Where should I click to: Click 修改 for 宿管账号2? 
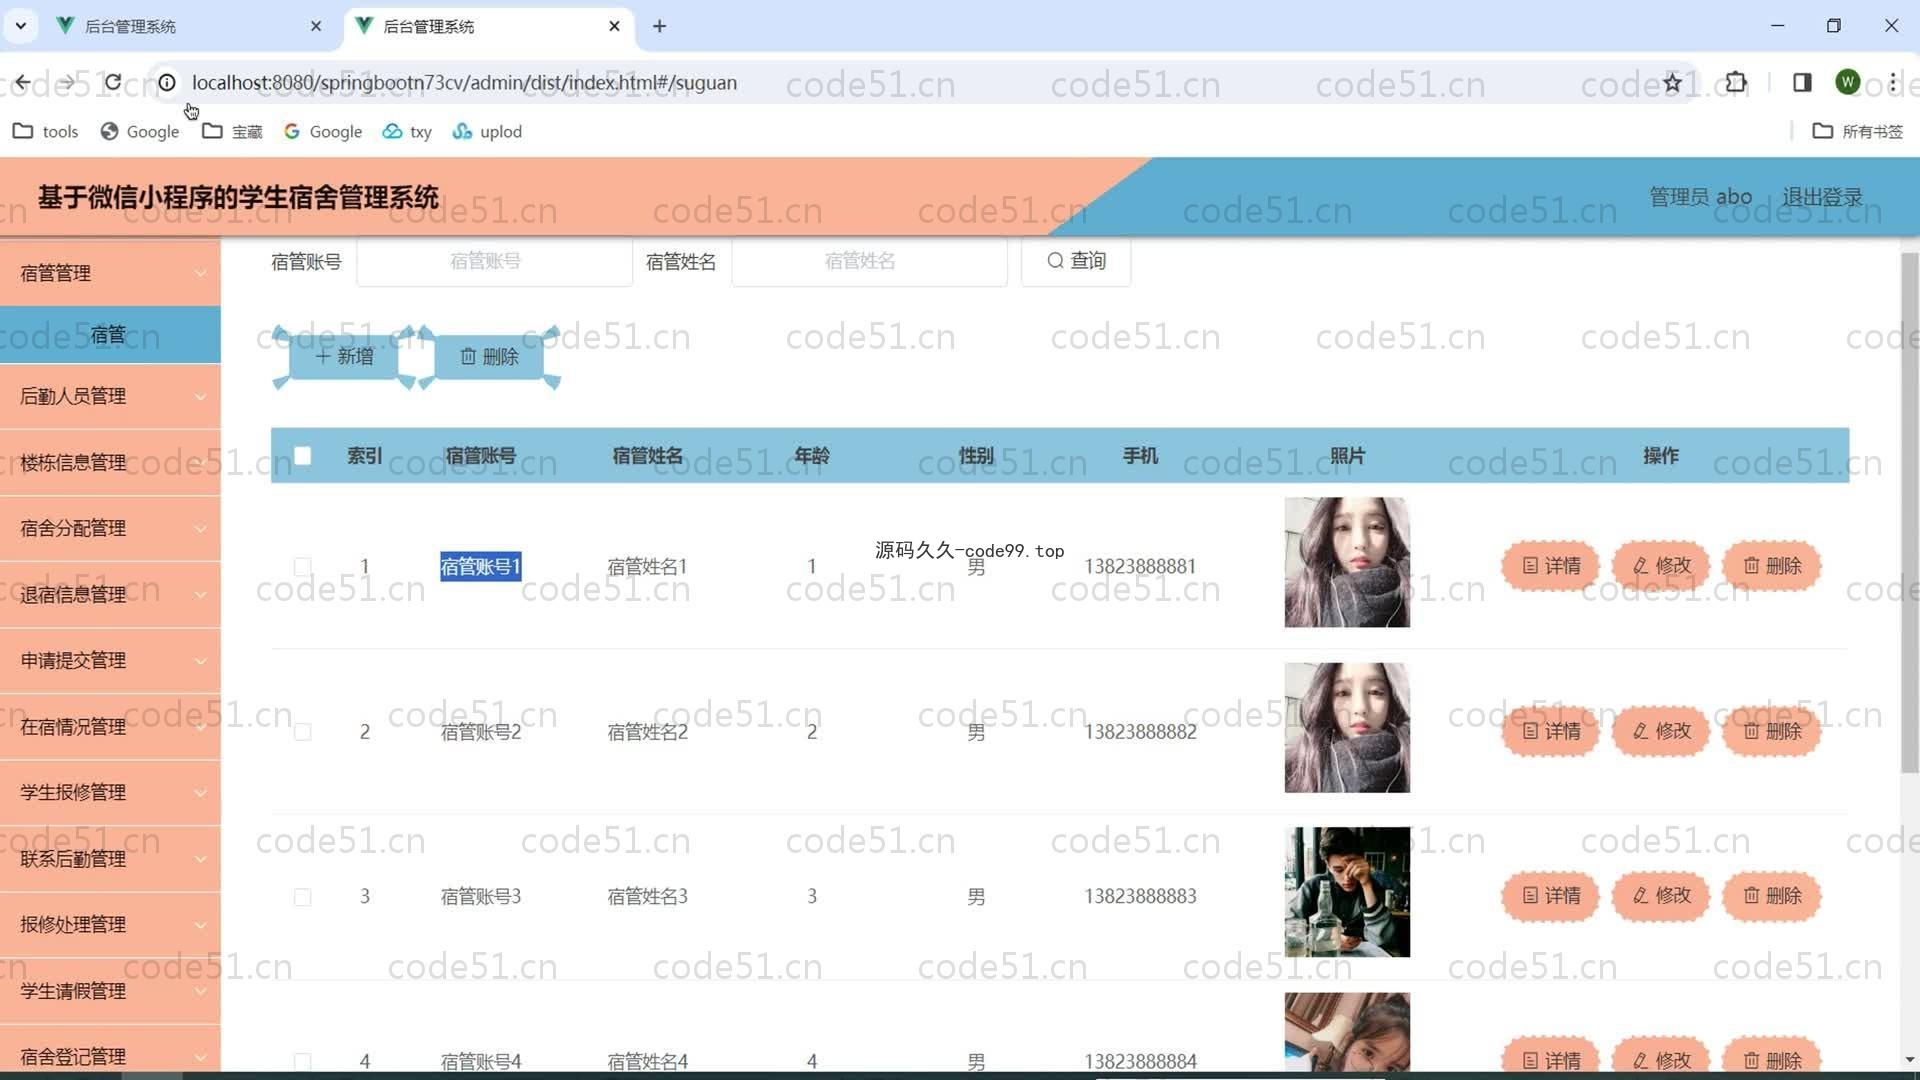click(1661, 731)
